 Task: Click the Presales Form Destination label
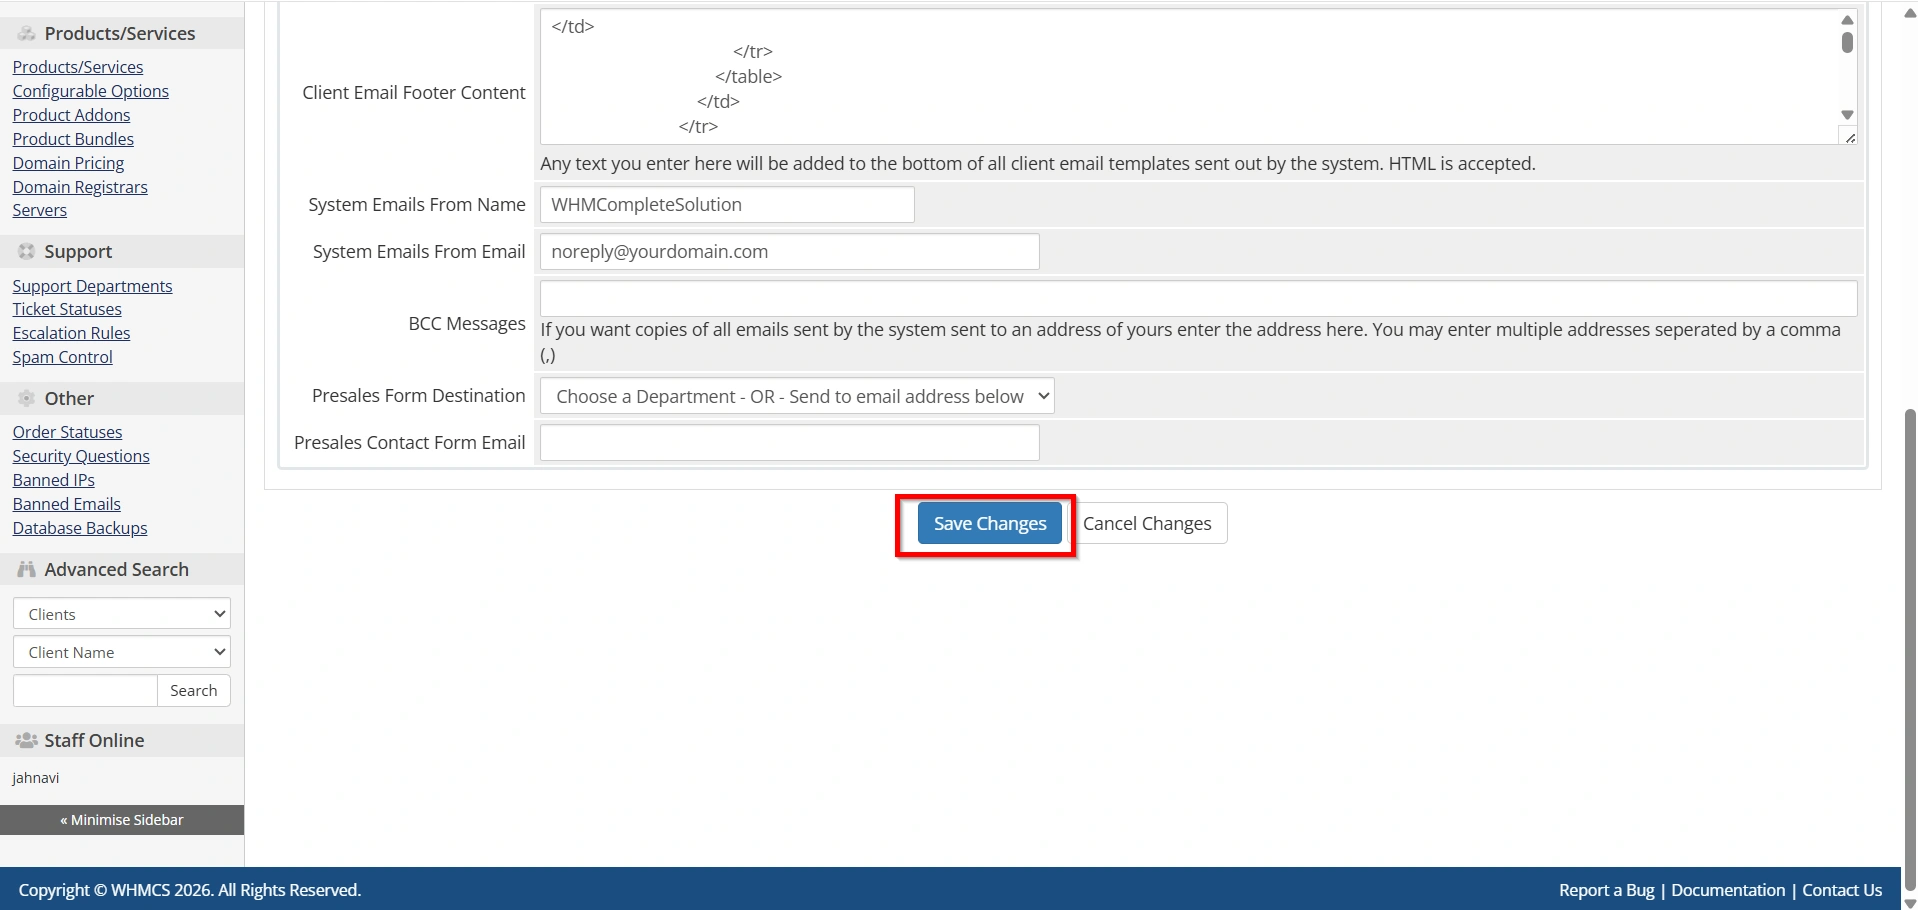coord(419,396)
